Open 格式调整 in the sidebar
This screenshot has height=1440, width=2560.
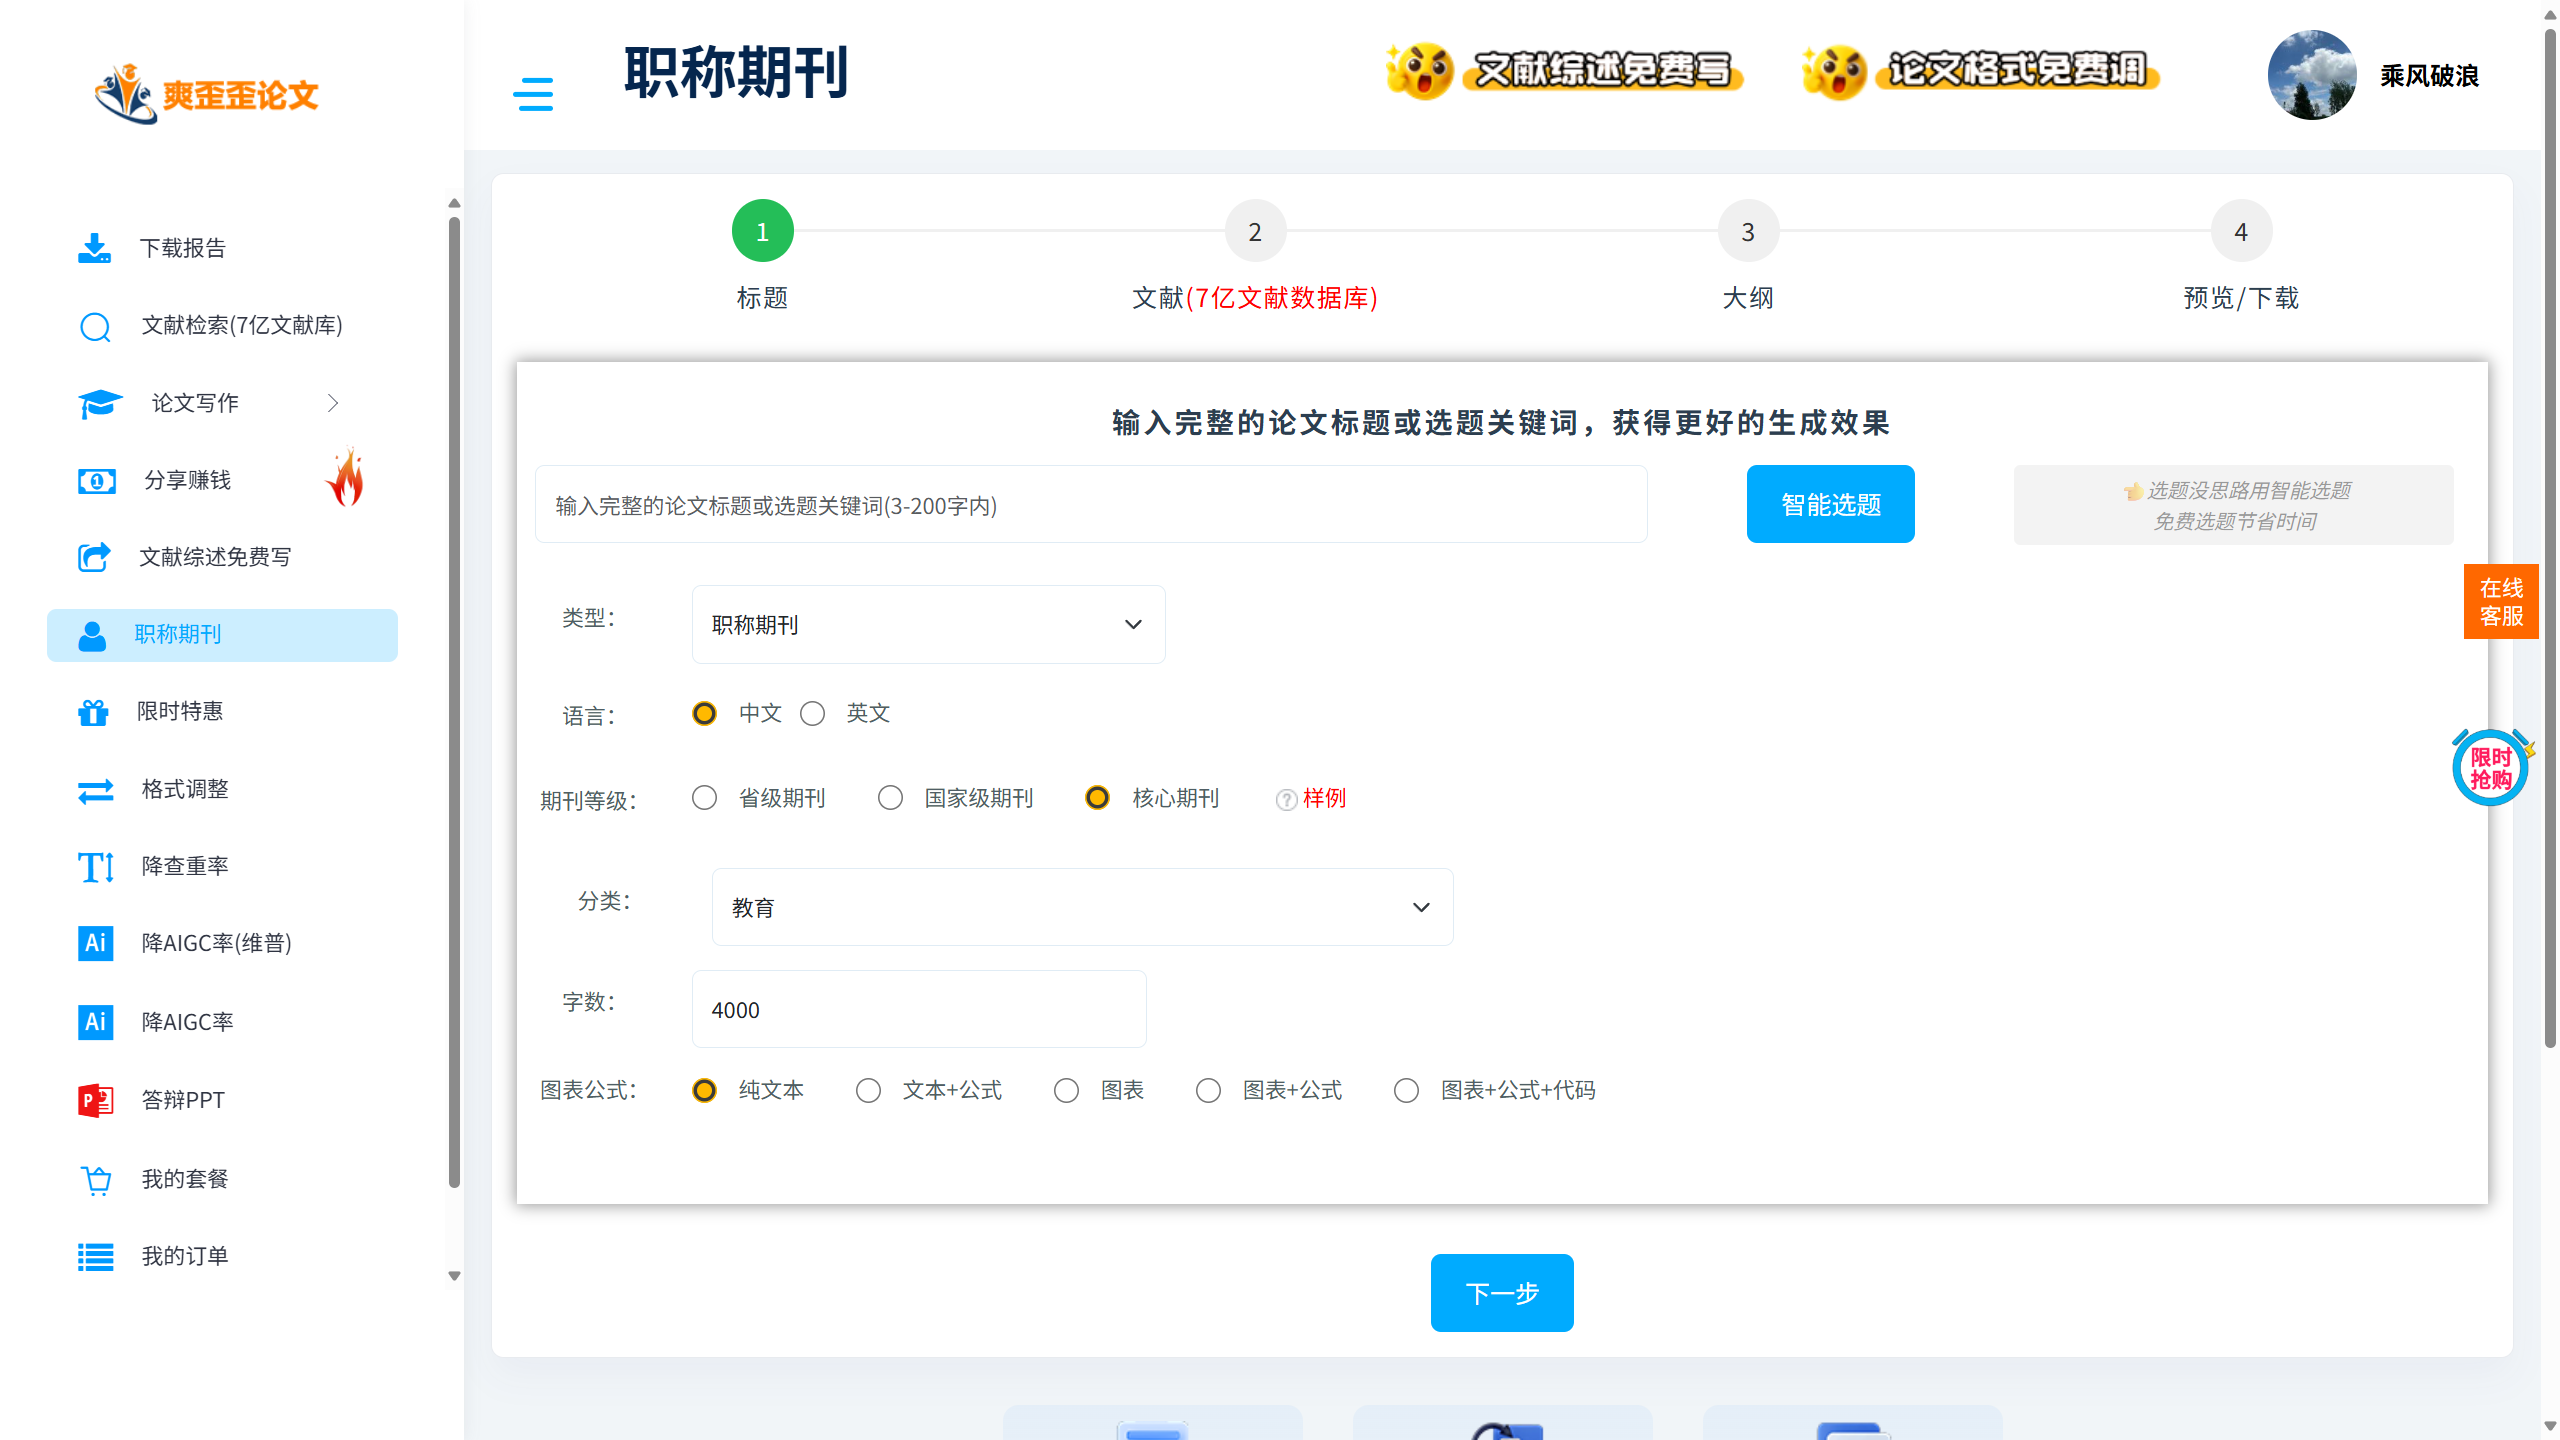pyautogui.click(x=185, y=789)
